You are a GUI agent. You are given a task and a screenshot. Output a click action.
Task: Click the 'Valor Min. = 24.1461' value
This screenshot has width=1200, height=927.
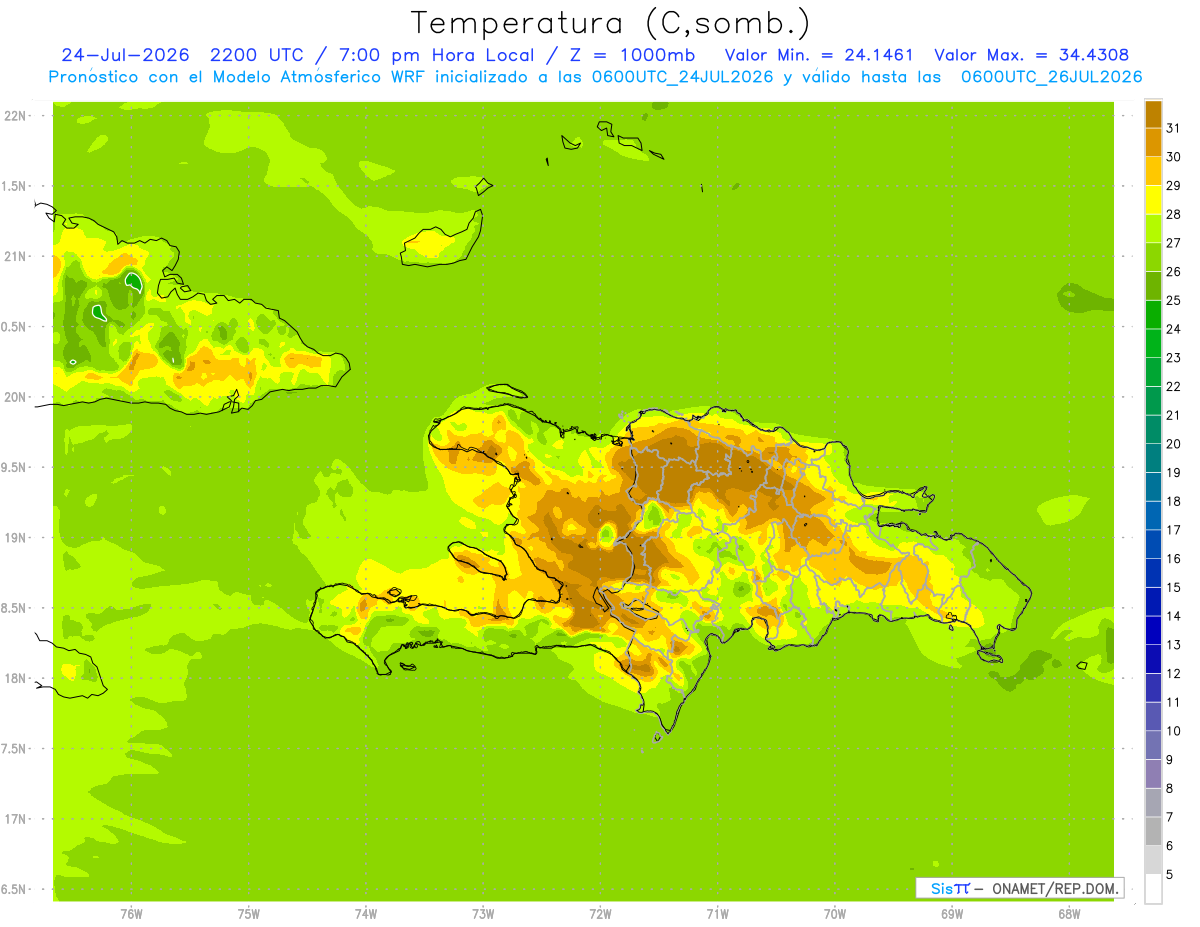click(x=819, y=55)
